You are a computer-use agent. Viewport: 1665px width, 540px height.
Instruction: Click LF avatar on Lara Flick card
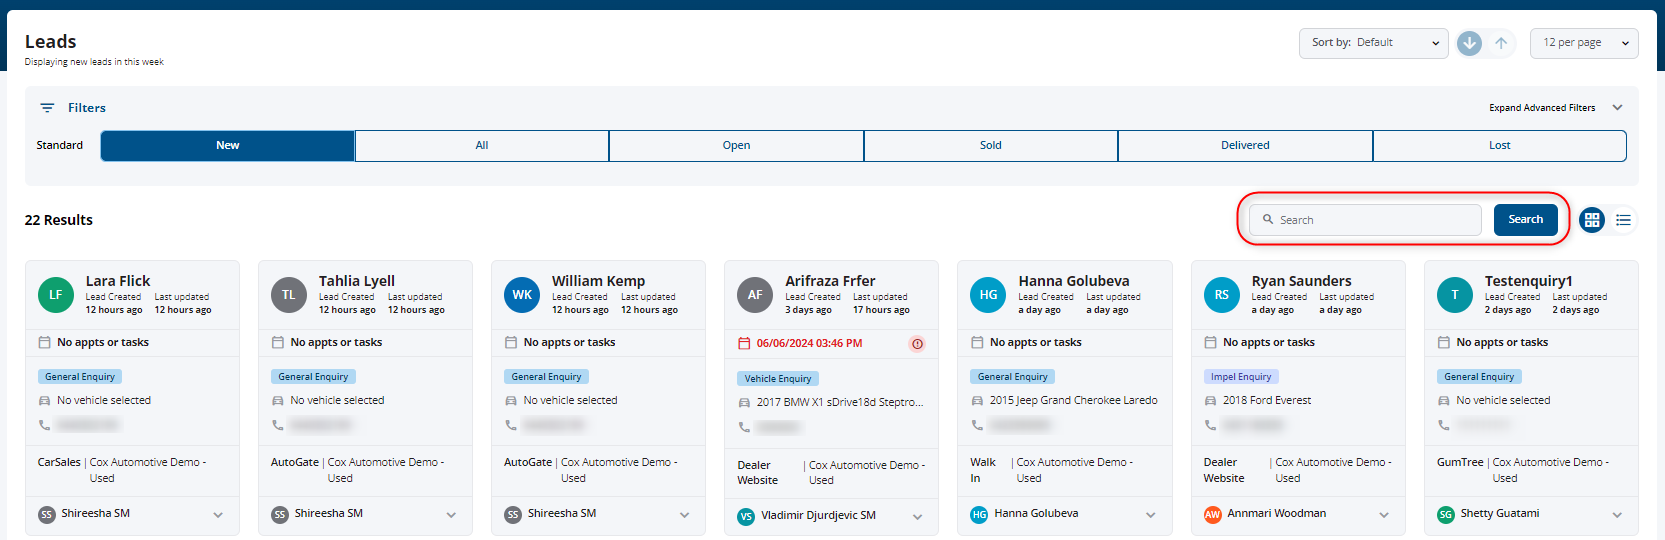56,295
